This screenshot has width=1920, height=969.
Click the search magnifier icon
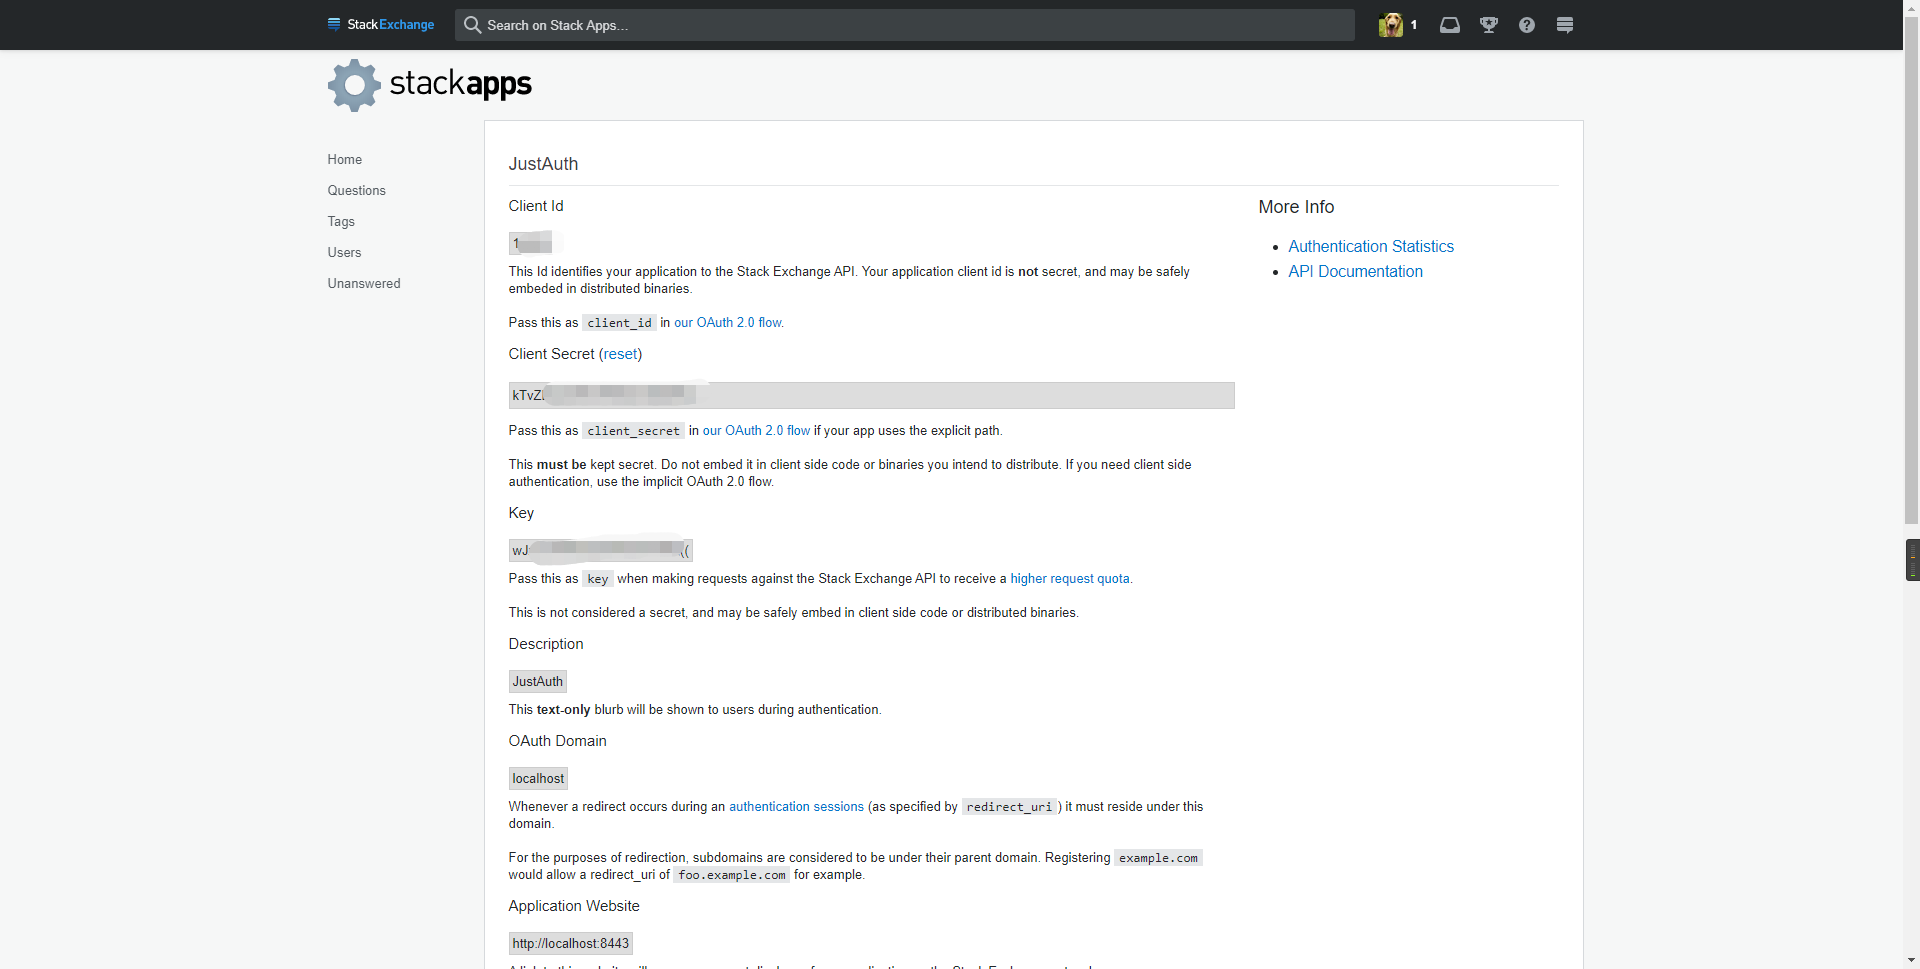click(473, 25)
